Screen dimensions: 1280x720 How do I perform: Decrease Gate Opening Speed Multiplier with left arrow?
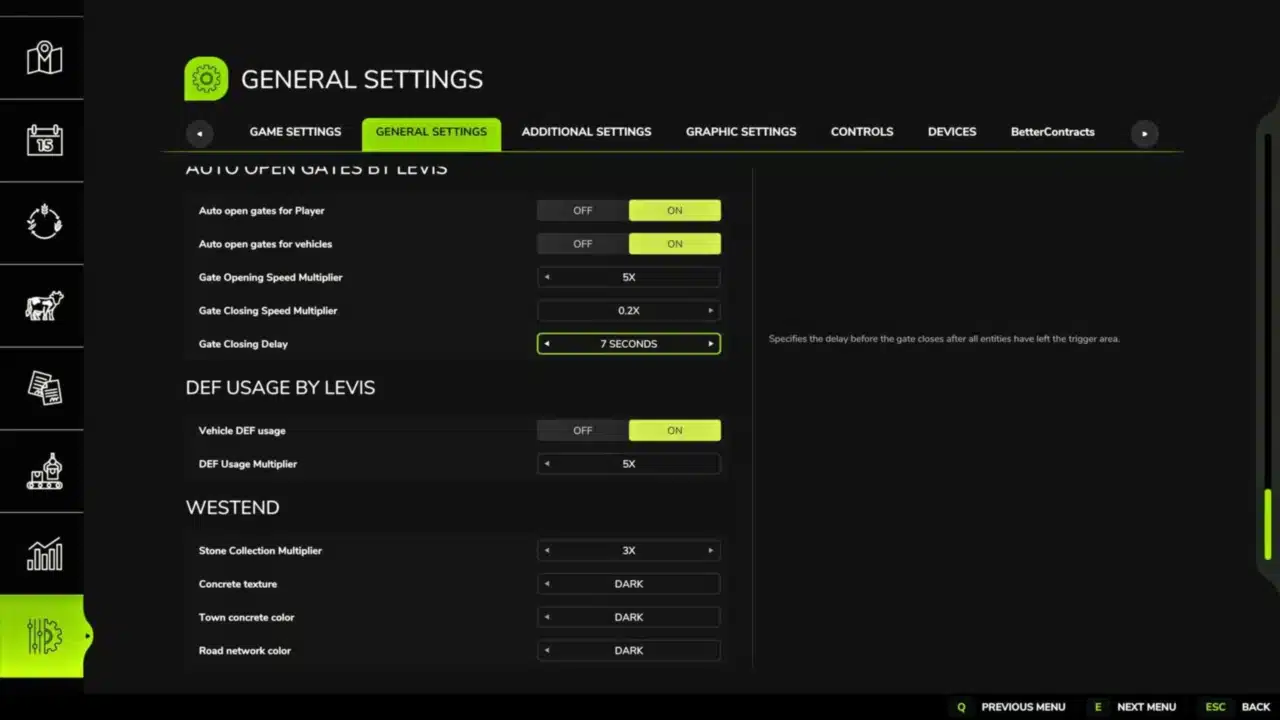click(x=547, y=278)
